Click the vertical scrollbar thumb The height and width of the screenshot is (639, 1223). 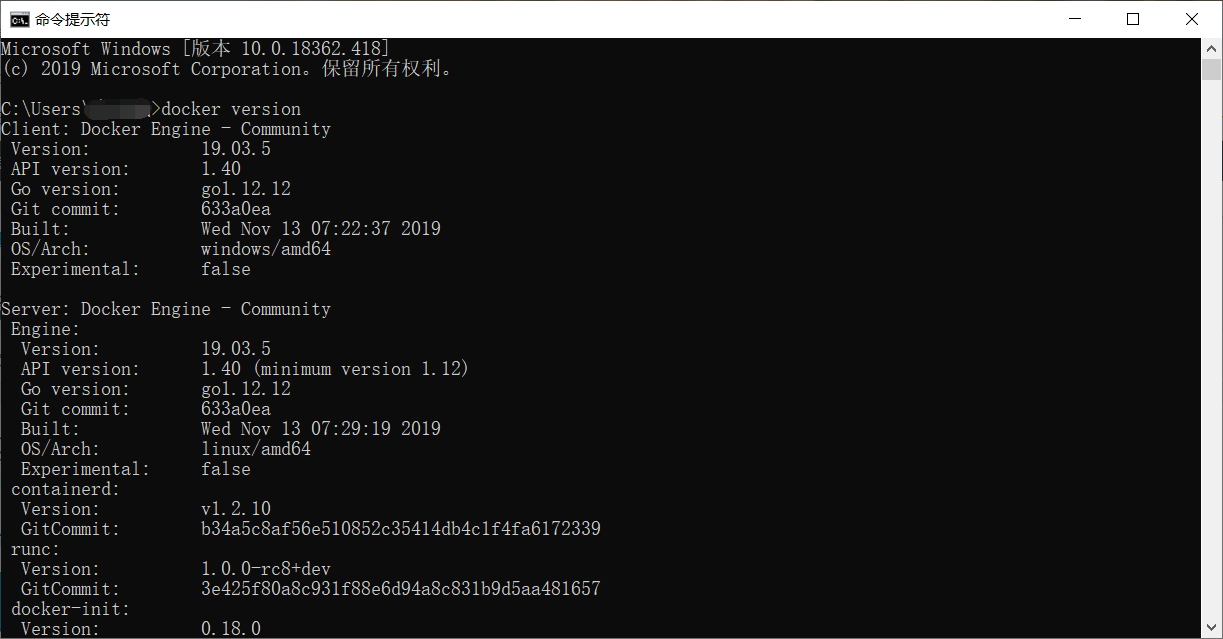tap(1211, 69)
